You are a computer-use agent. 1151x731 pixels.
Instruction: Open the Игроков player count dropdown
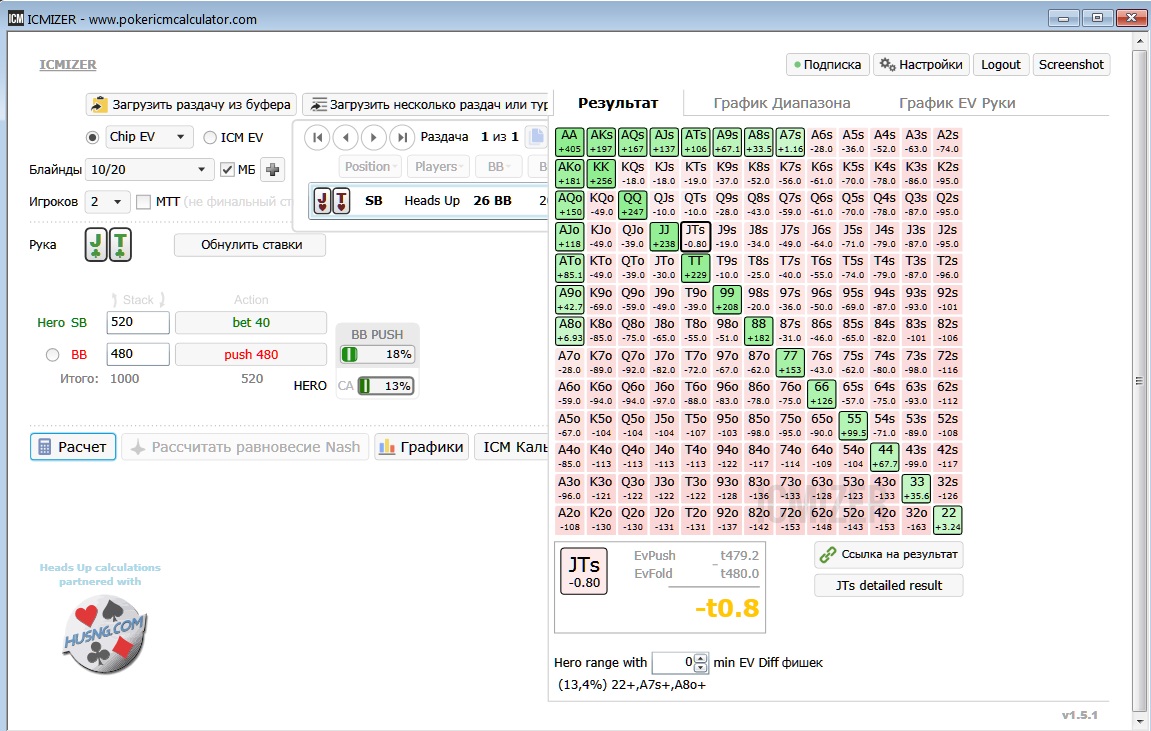point(107,202)
